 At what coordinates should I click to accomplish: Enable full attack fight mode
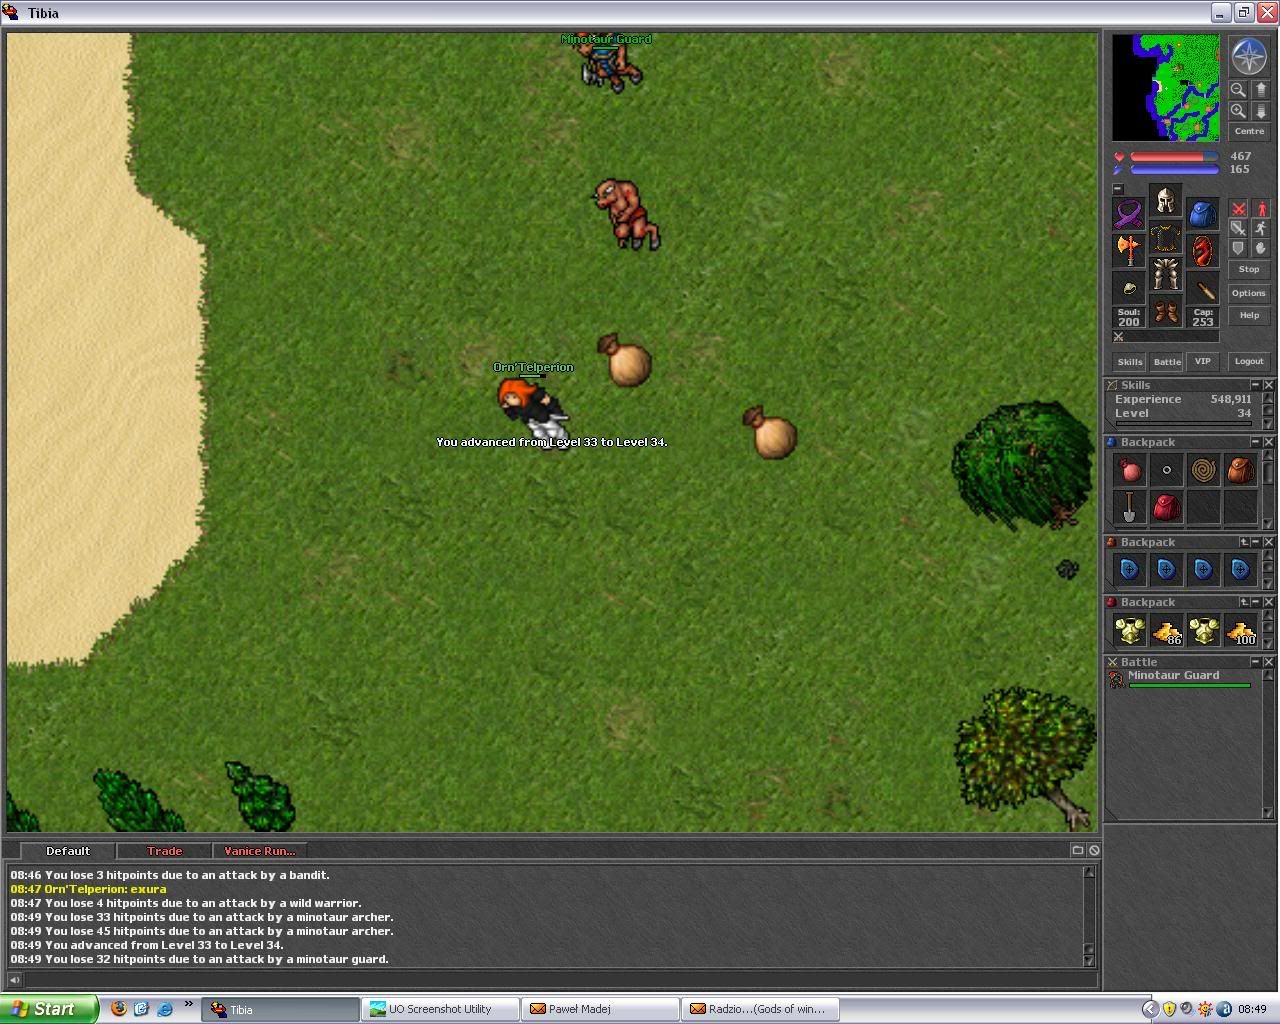point(1238,209)
